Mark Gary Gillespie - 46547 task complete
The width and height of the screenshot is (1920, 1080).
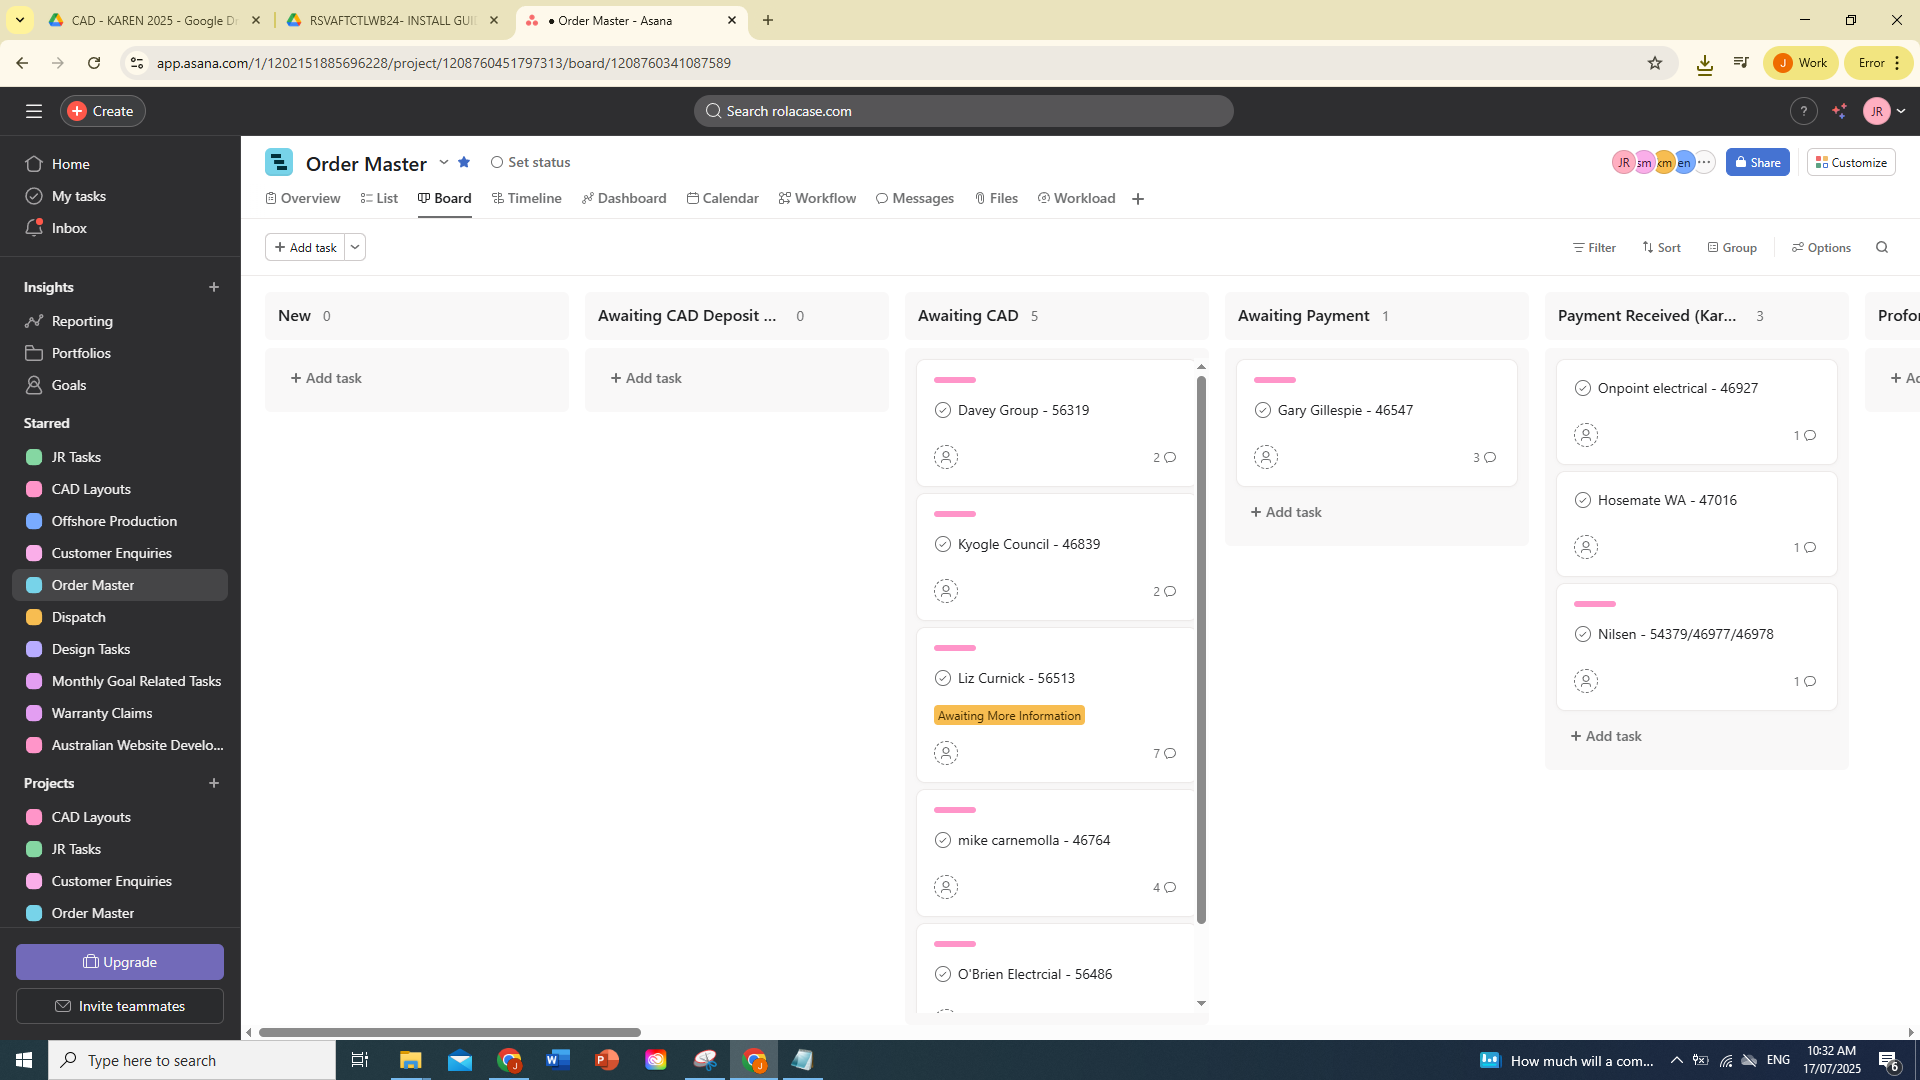point(1263,410)
